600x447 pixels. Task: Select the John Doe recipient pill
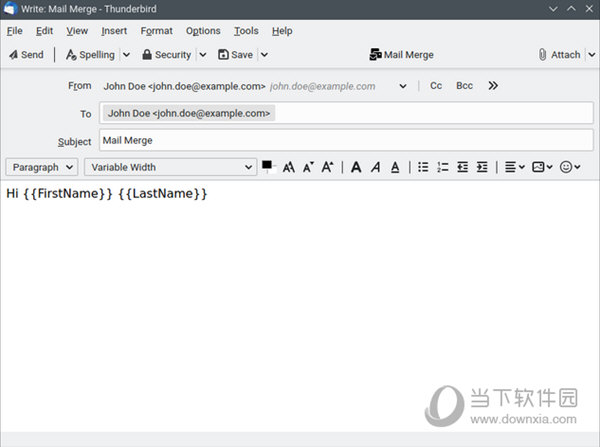189,113
